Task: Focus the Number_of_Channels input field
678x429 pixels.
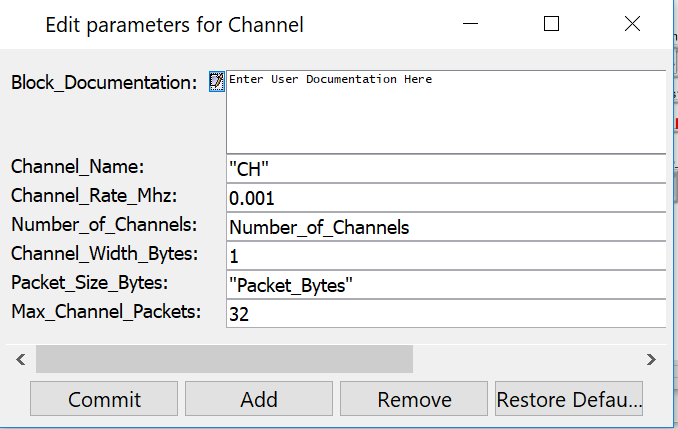Action: (445, 227)
